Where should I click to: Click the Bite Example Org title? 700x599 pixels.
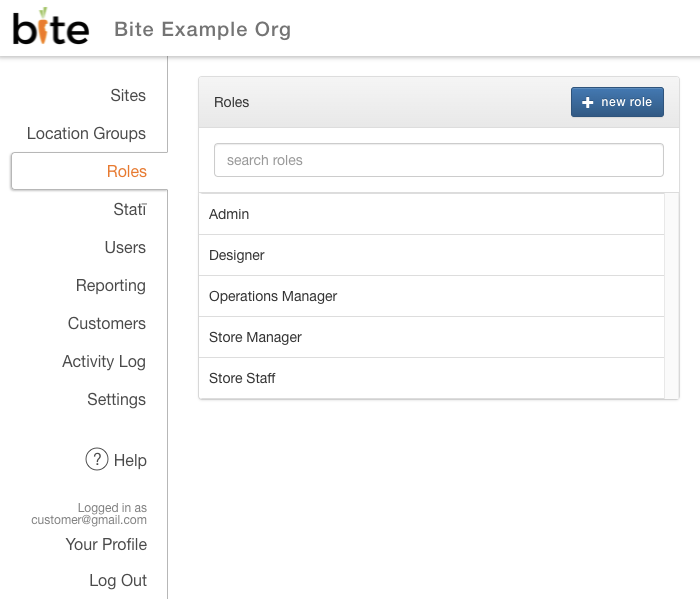tap(203, 29)
